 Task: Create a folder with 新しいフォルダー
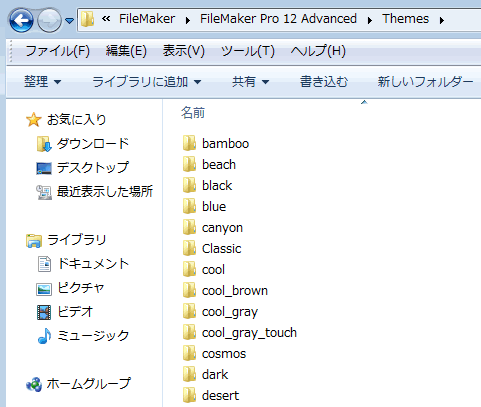click(x=425, y=82)
